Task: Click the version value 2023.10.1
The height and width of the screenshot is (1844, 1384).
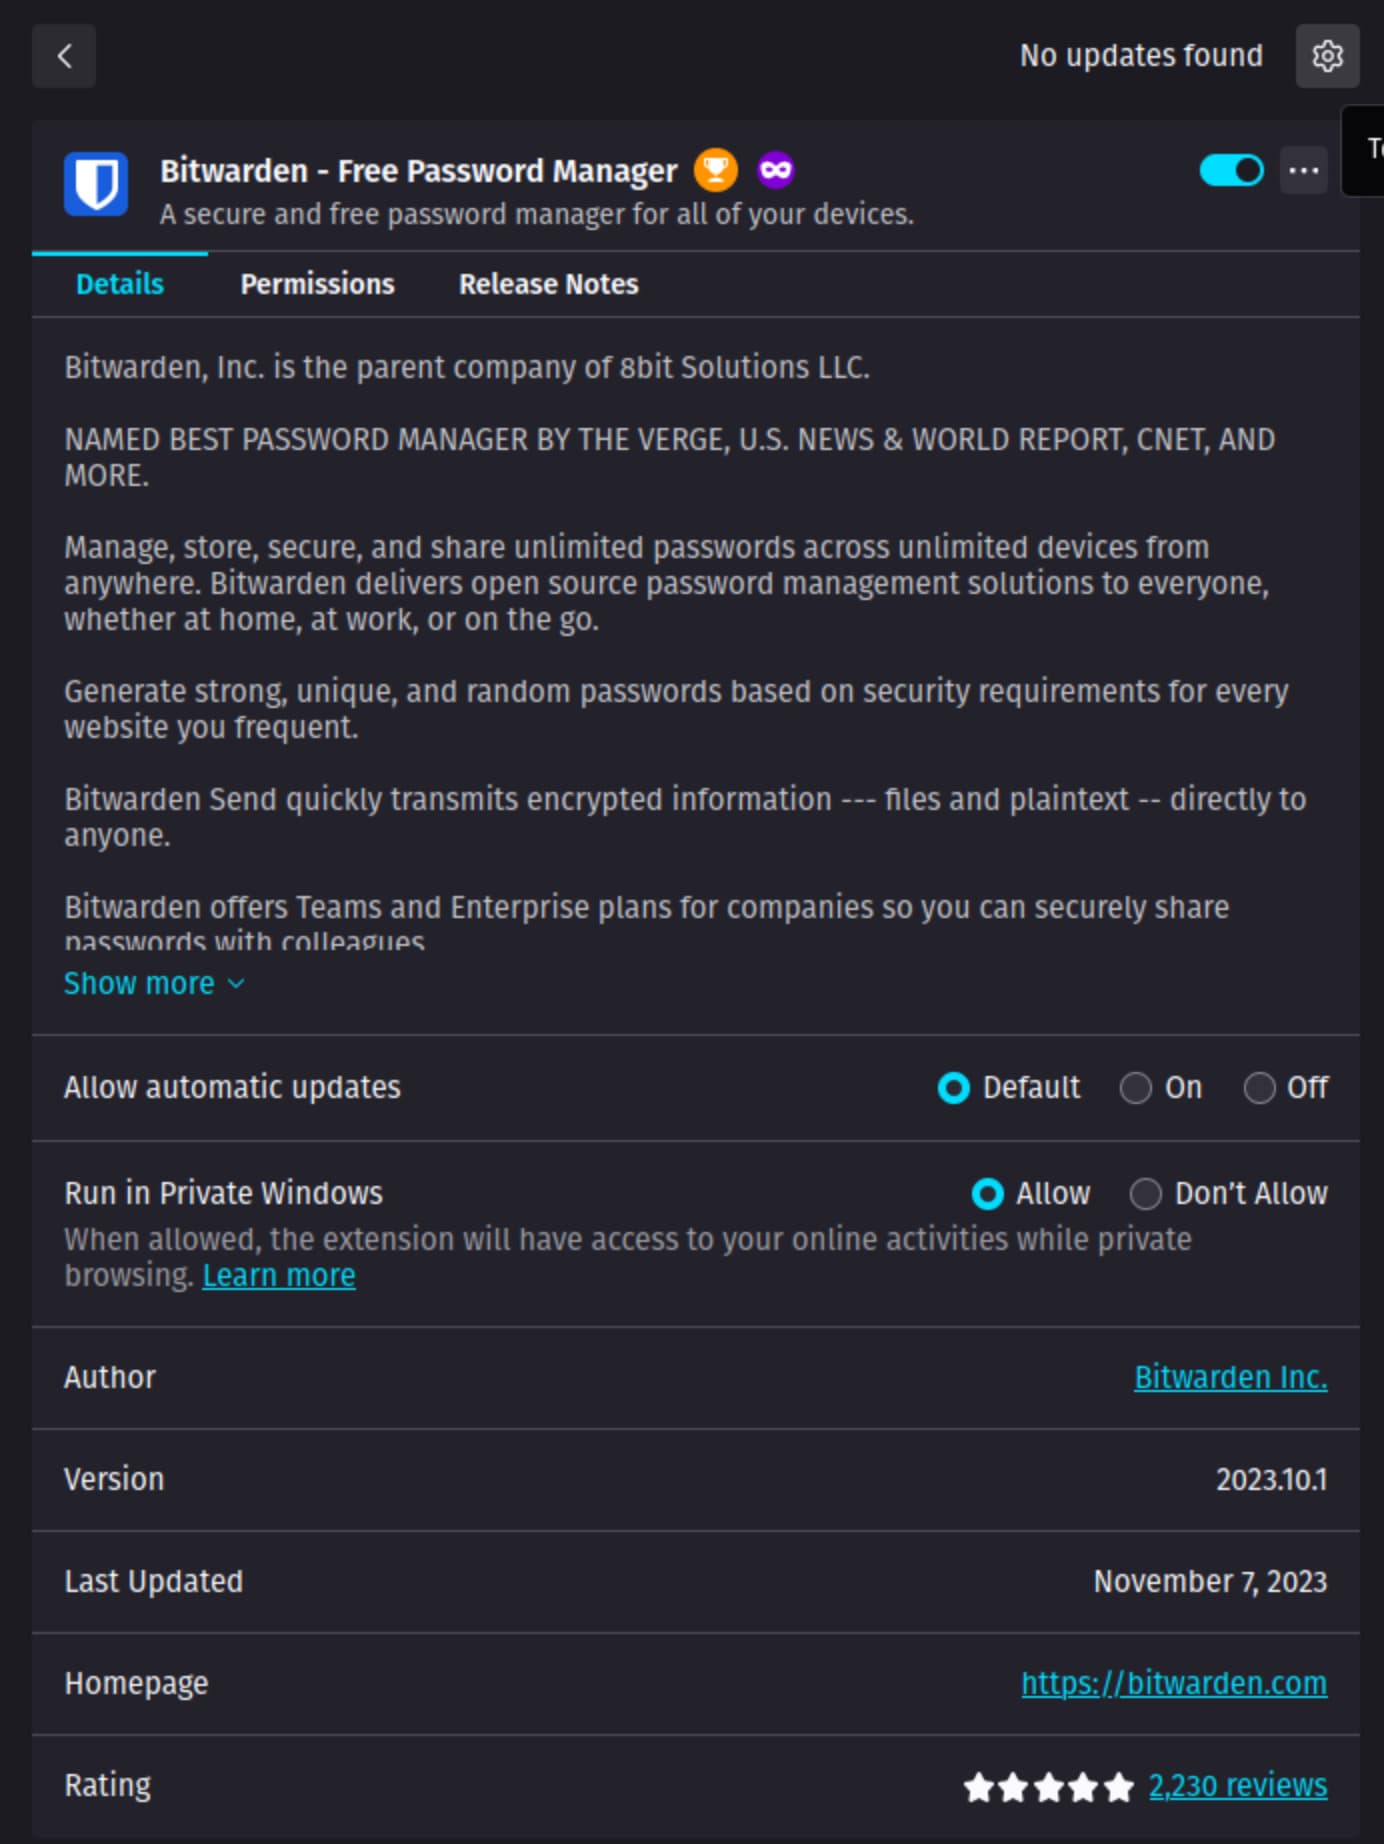Action: coord(1271,1480)
